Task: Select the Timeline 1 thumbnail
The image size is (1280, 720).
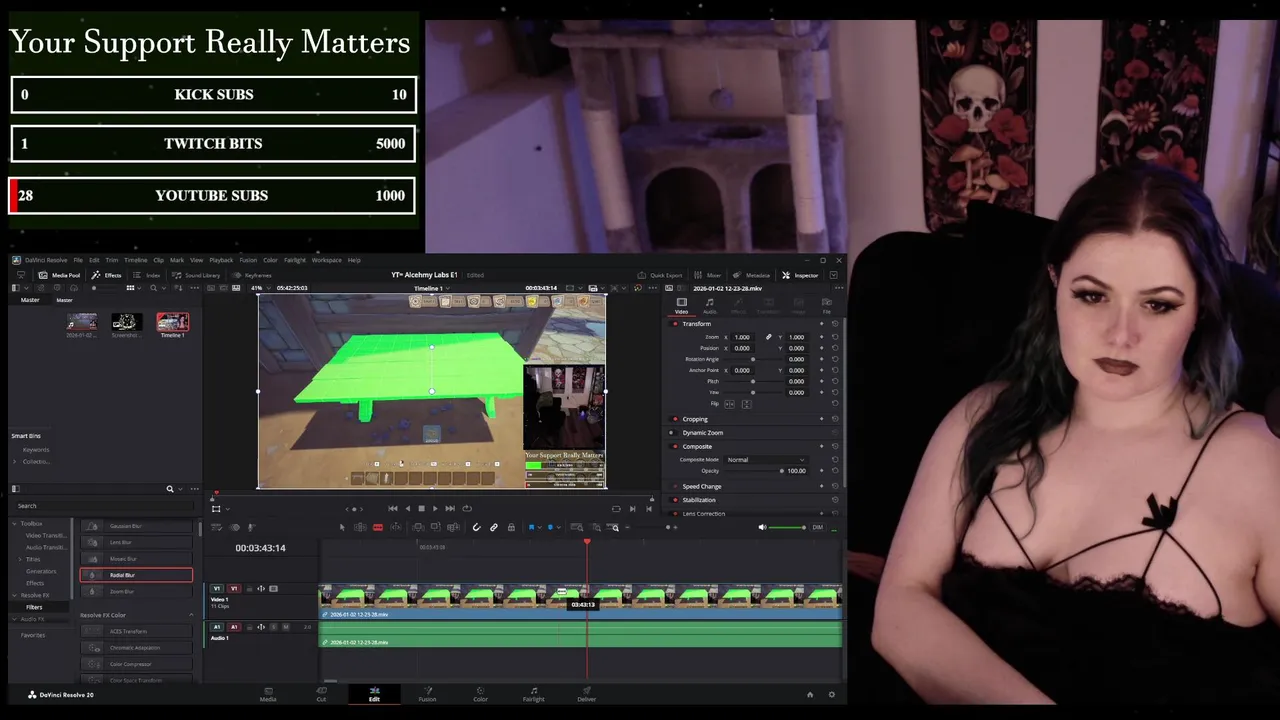Action: [x=172, y=322]
